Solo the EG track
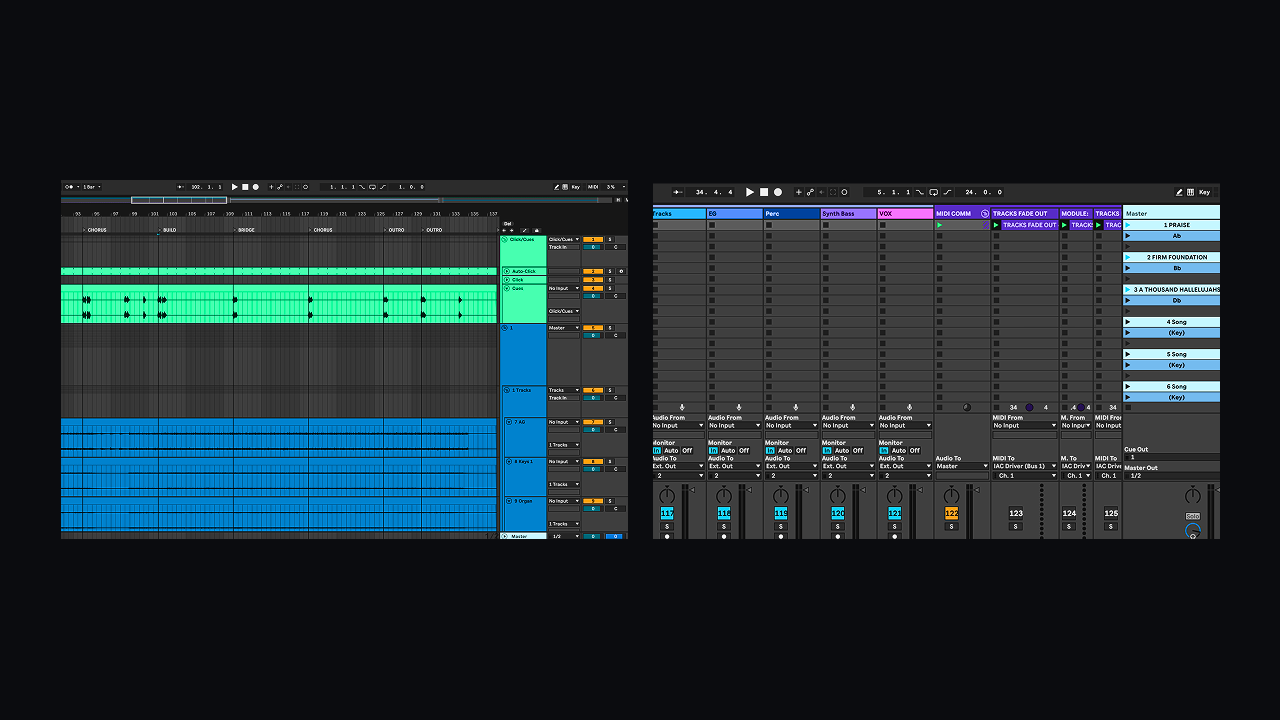The width and height of the screenshot is (1280, 720). pyautogui.click(x=724, y=526)
